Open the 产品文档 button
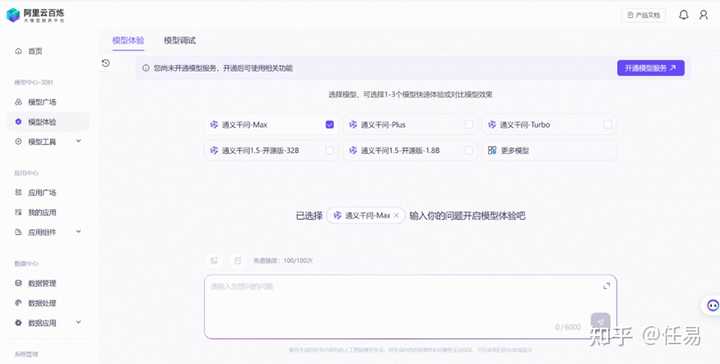 [644, 15]
